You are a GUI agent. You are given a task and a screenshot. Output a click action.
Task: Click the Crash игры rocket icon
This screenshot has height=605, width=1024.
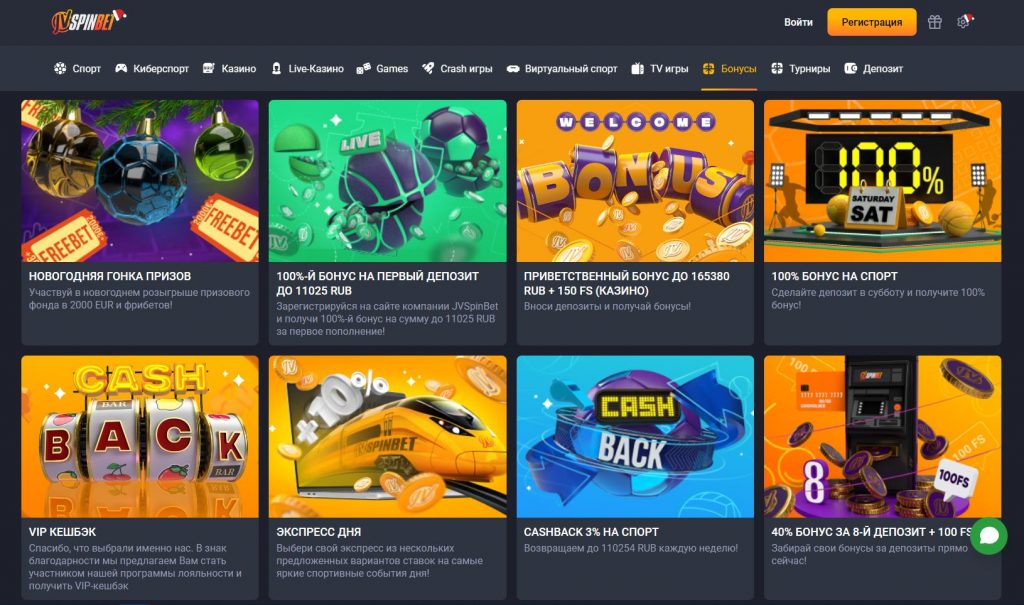tap(428, 68)
